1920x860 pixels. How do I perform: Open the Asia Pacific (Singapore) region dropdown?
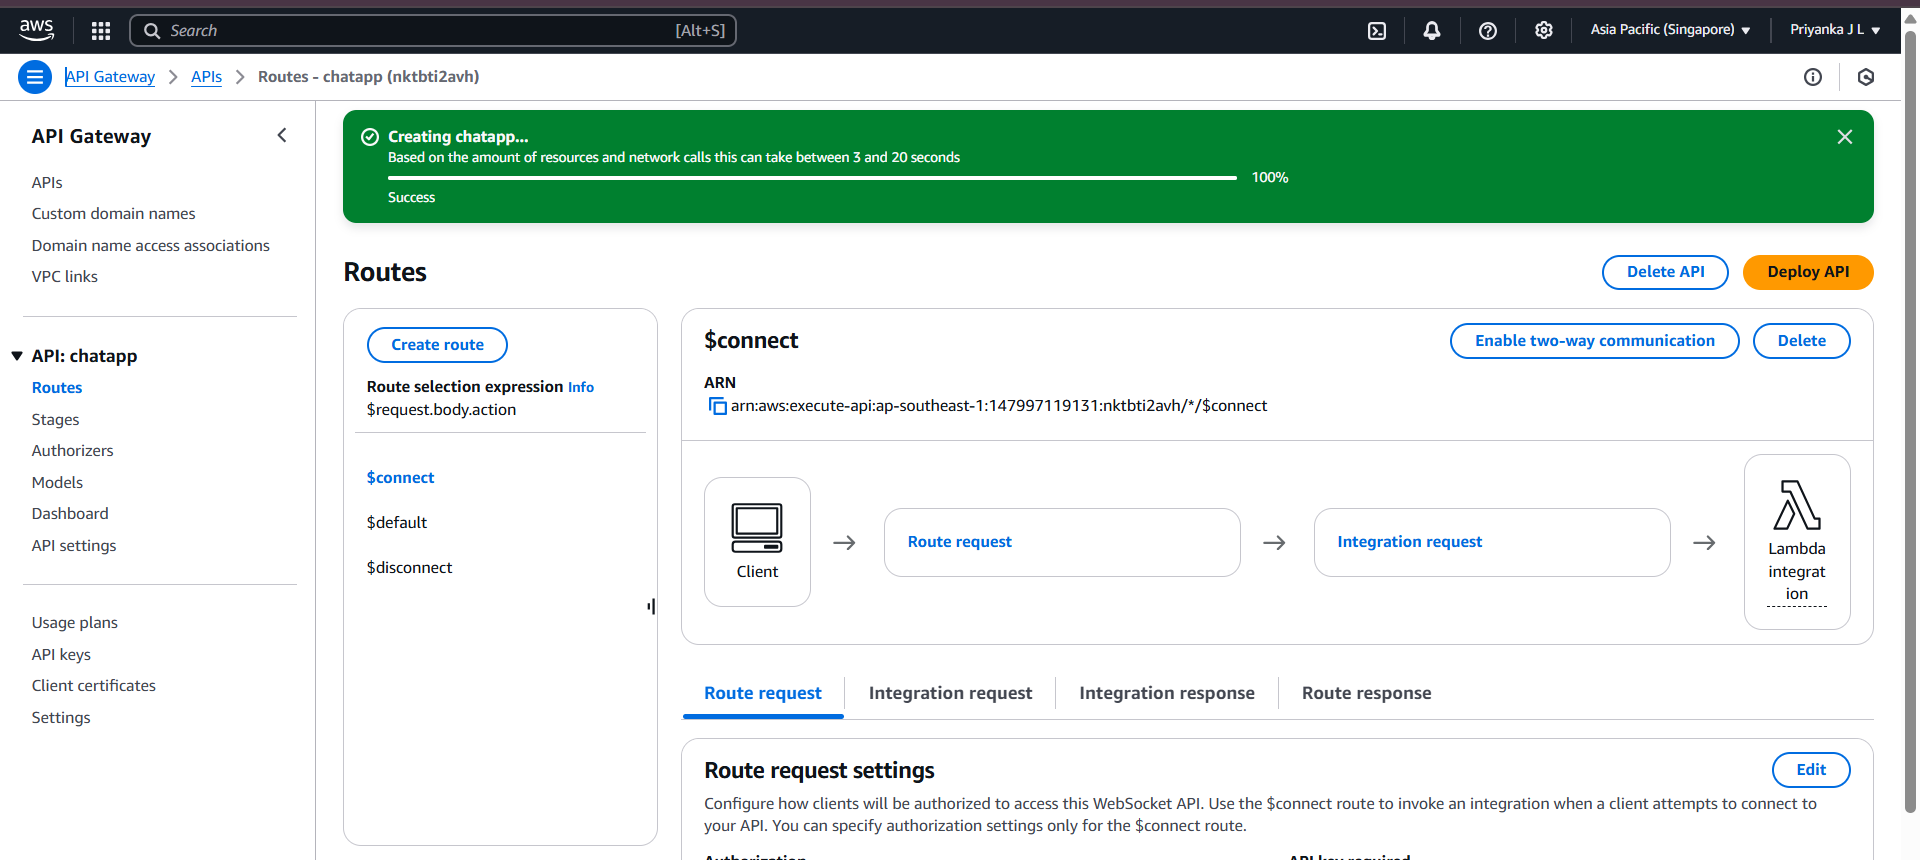click(x=1670, y=30)
